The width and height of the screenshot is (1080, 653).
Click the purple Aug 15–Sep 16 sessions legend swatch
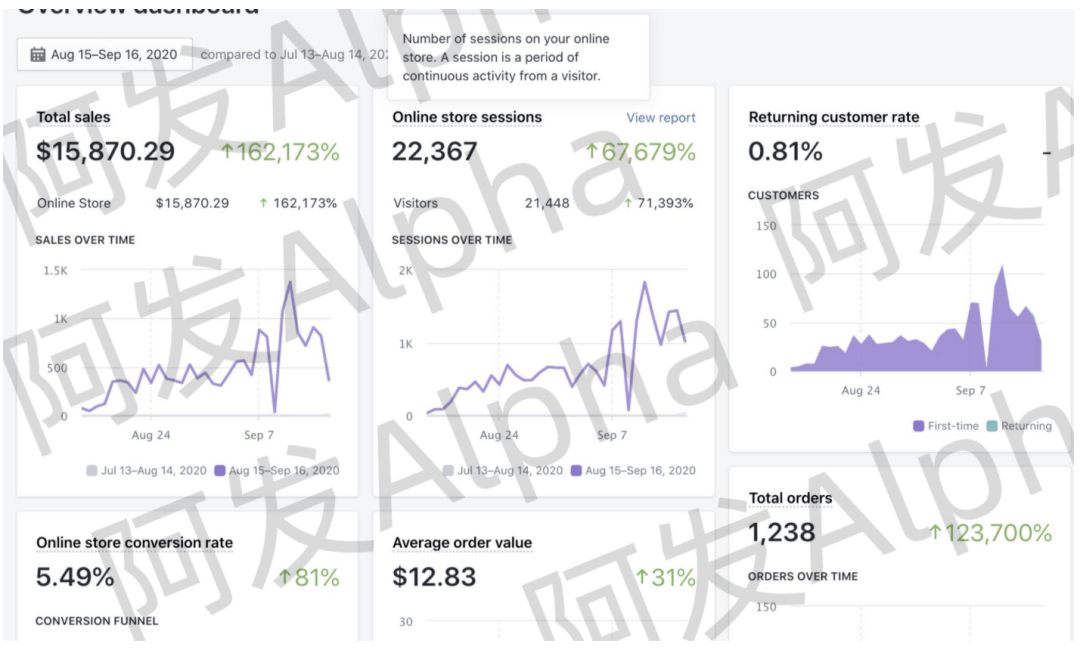coord(575,470)
